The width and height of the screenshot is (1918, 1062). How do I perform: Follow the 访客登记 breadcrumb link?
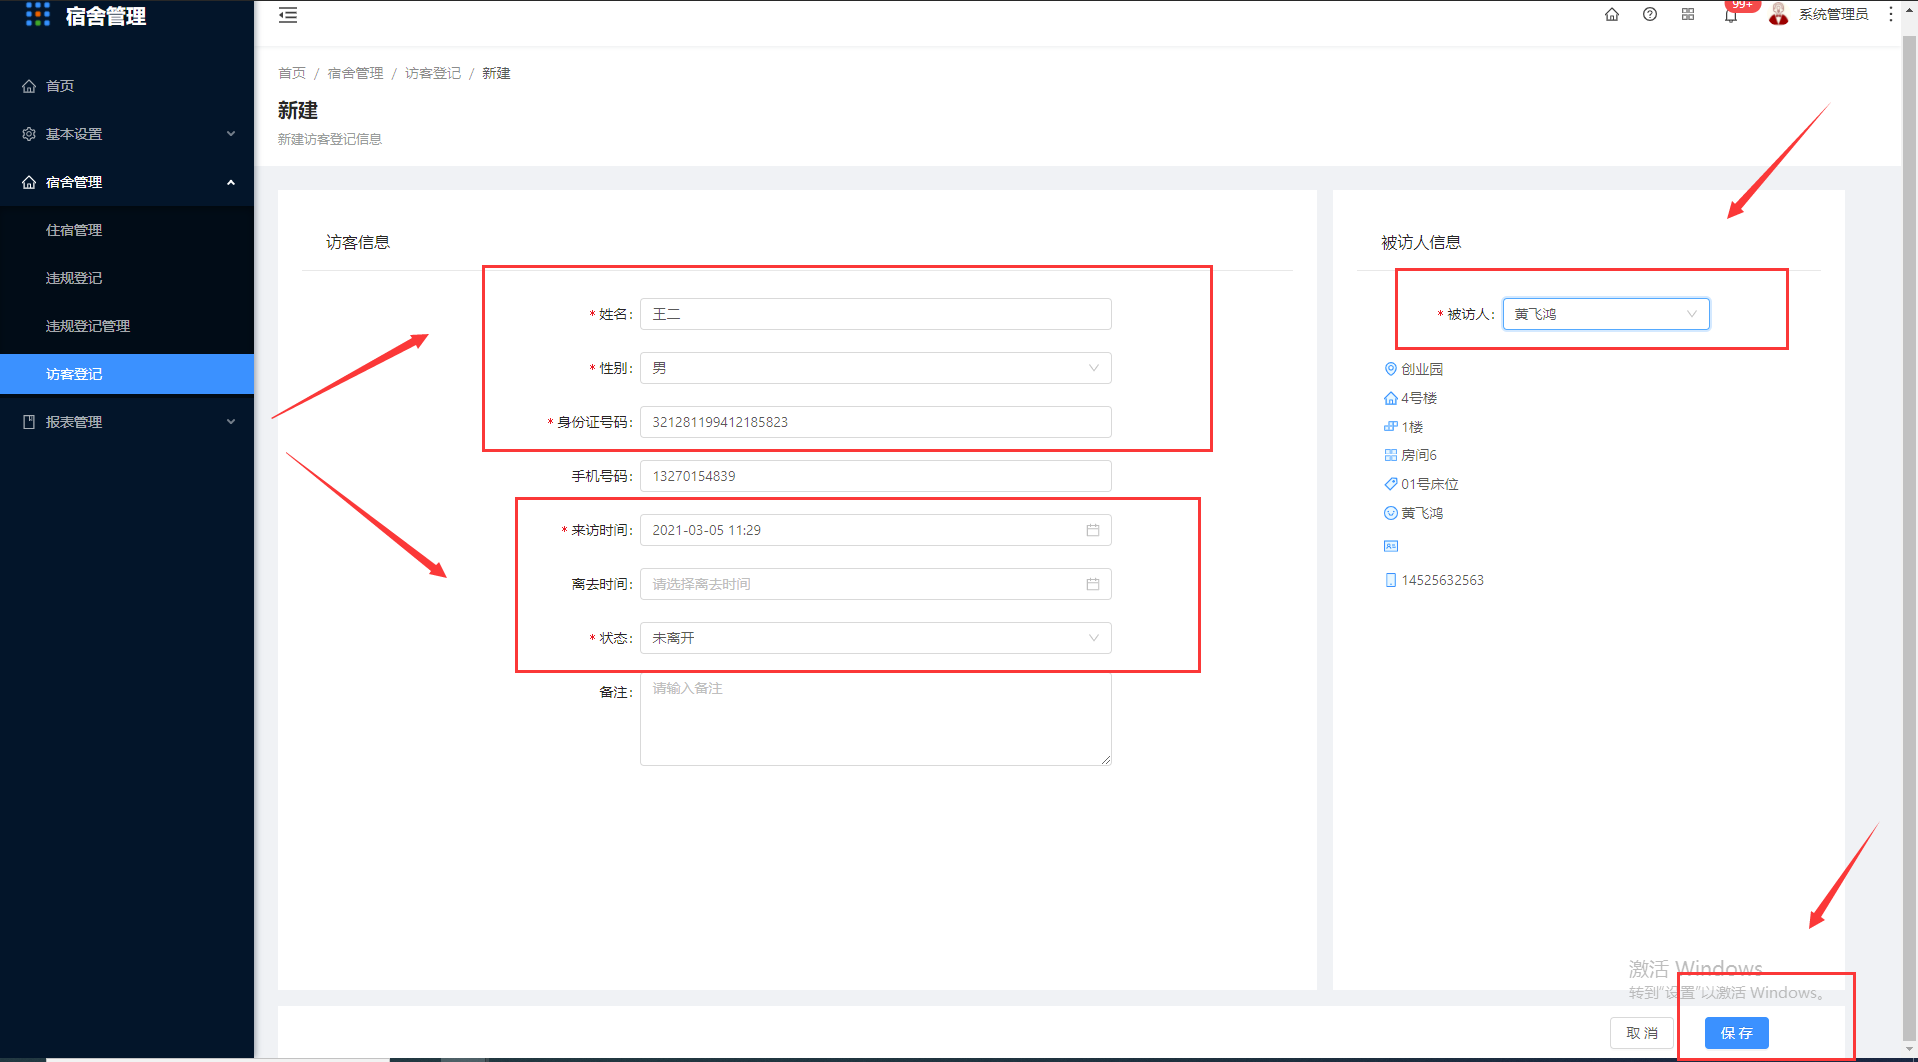[433, 73]
